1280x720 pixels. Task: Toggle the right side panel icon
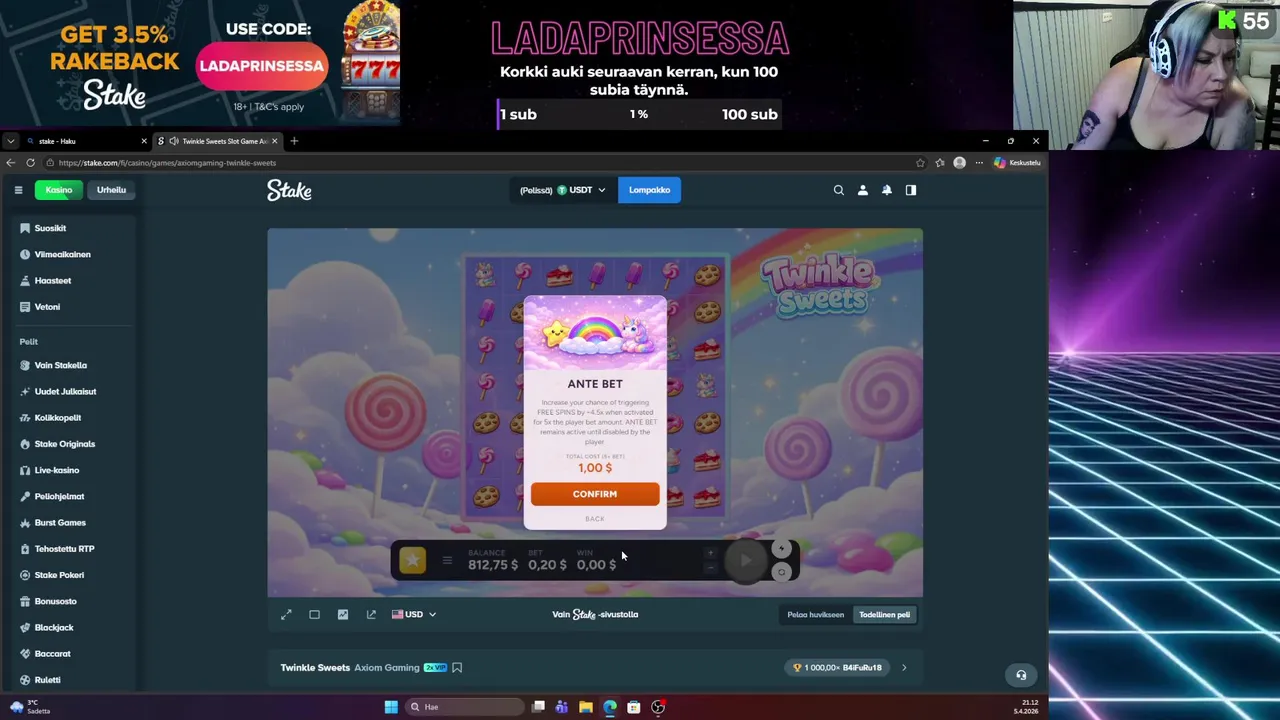click(911, 190)
